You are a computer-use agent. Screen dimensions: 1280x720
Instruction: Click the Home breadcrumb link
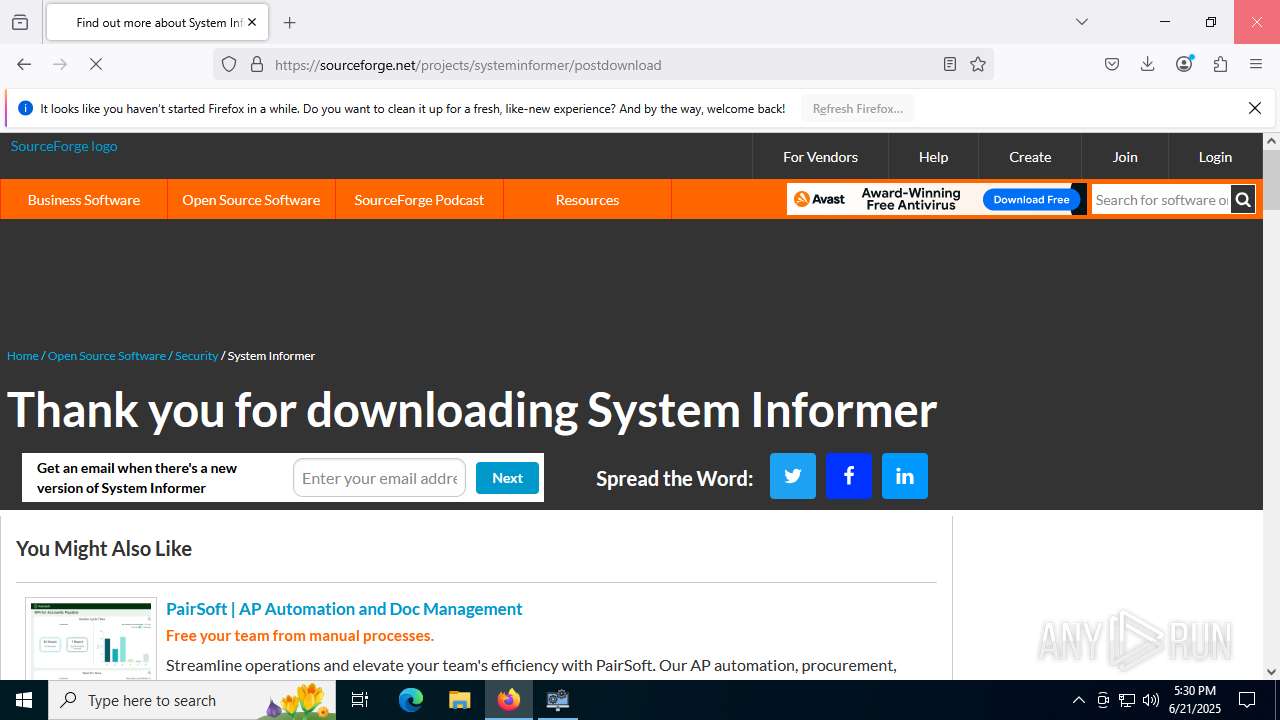point(22,356)
